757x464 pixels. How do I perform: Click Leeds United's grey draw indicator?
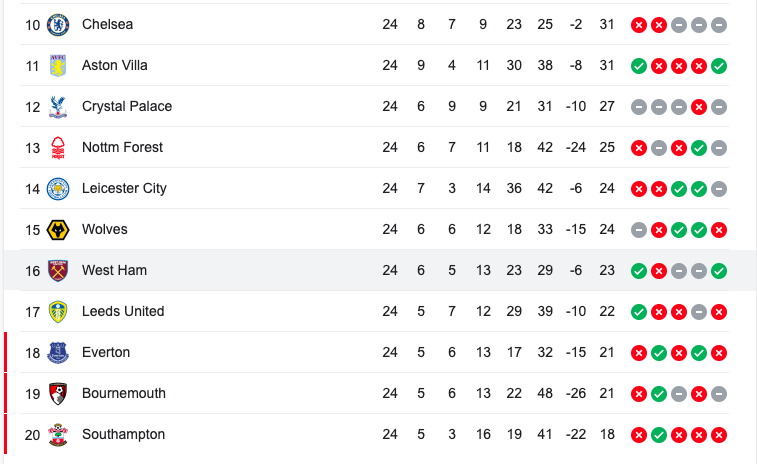pyautogui.click(x=699, y=312)
